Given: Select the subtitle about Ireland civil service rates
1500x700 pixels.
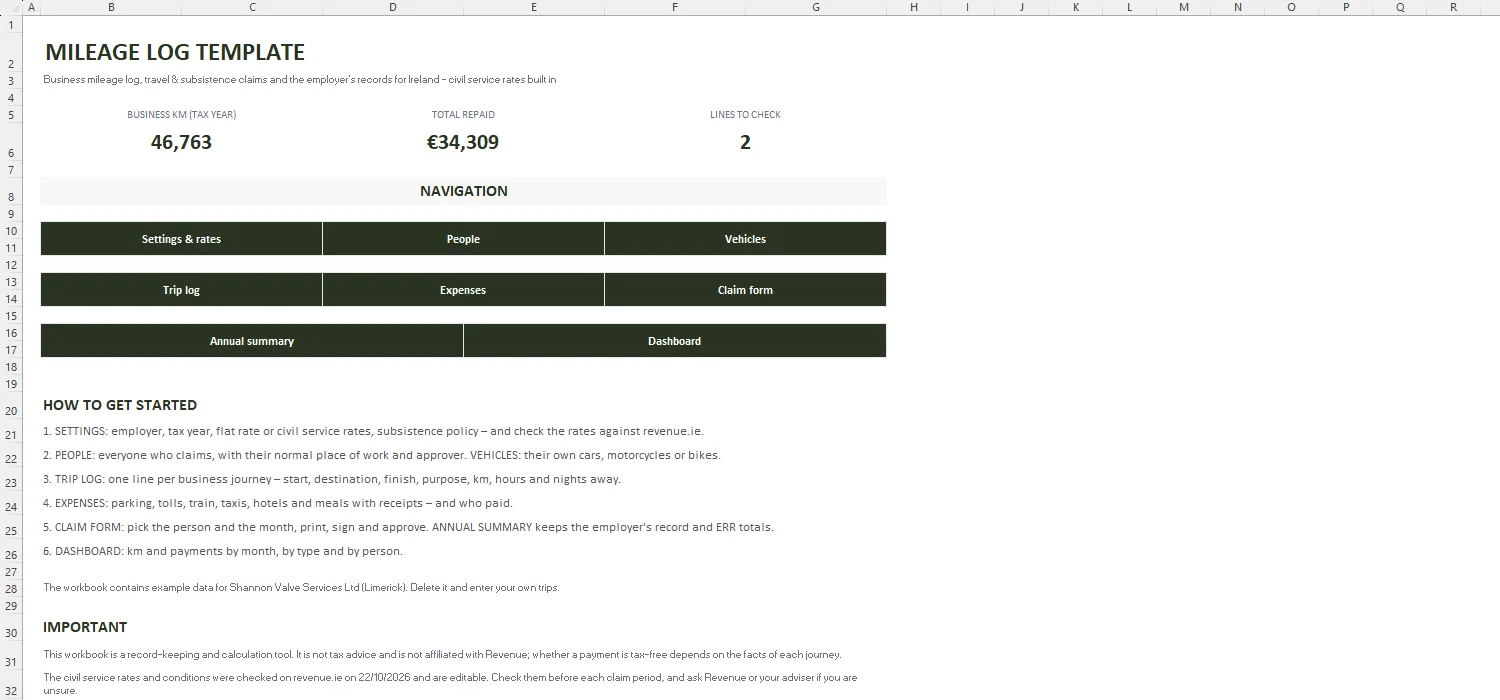Looking at the screenshot, I should point(300,80).
